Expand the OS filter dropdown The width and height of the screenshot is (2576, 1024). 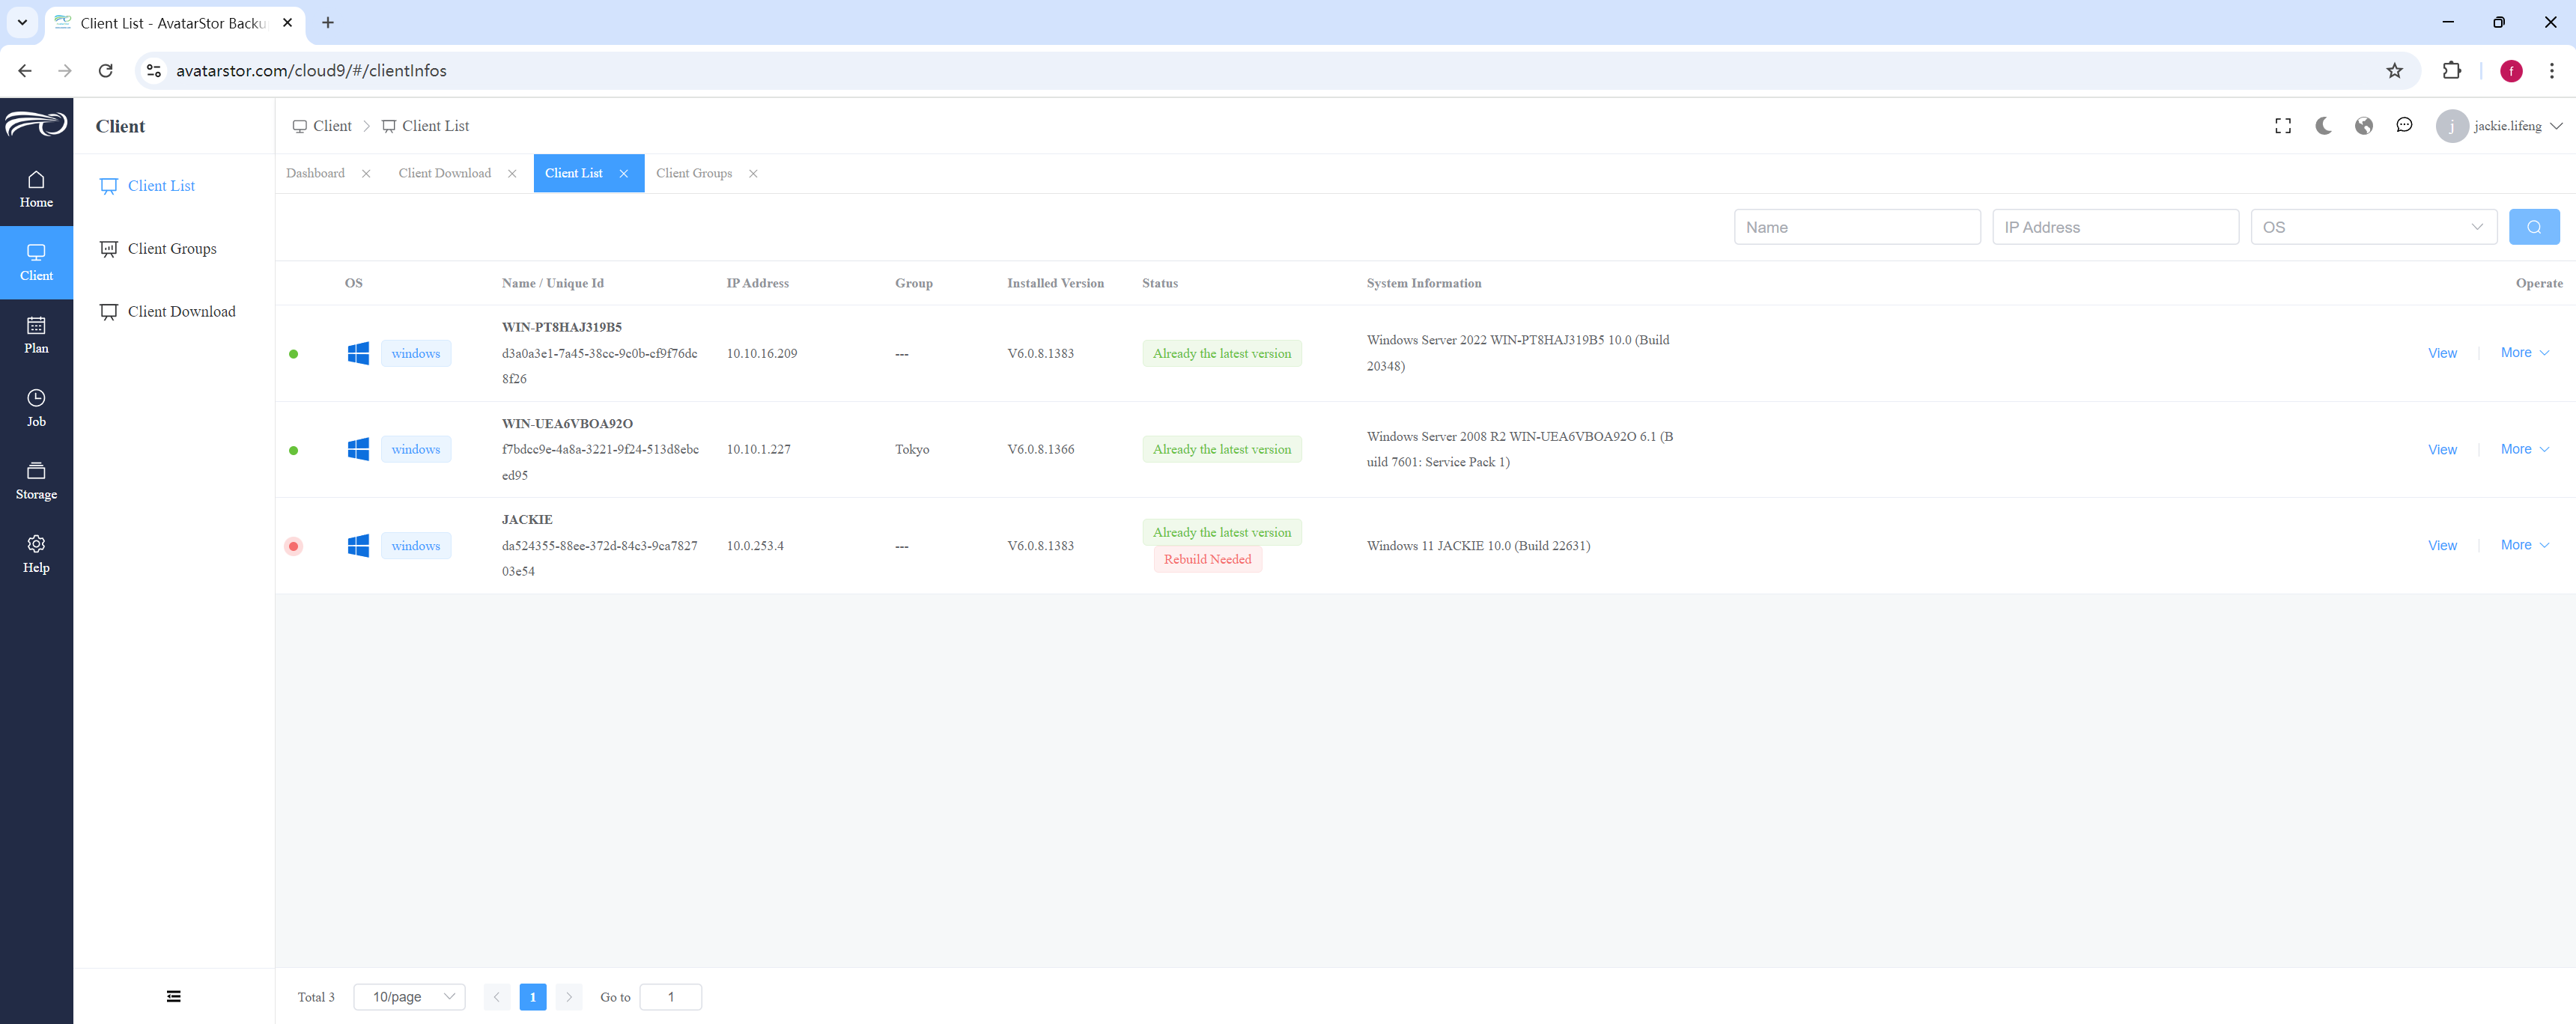2373,227
